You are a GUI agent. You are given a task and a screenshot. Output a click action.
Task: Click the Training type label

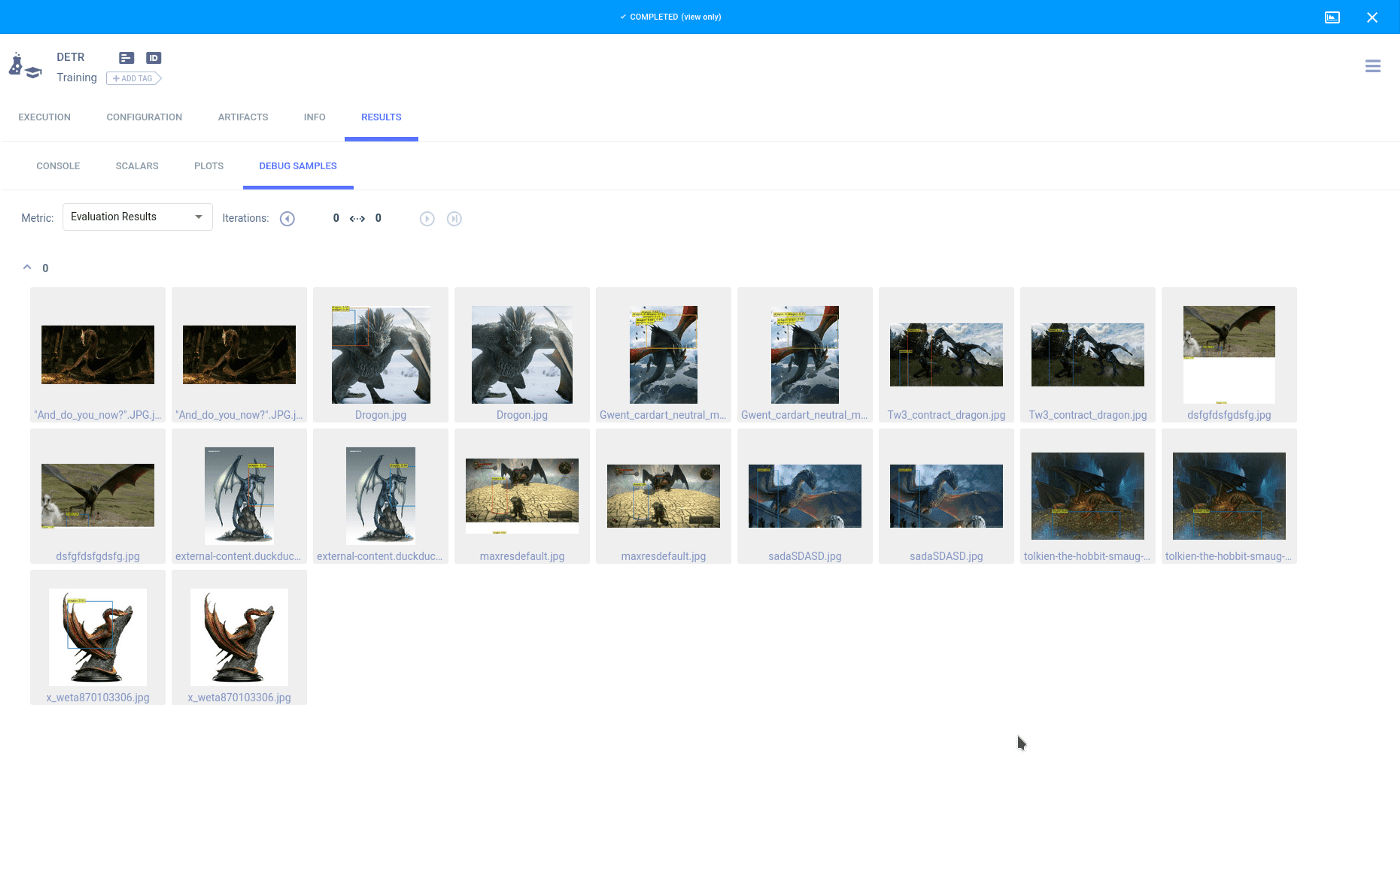(77, 78)
